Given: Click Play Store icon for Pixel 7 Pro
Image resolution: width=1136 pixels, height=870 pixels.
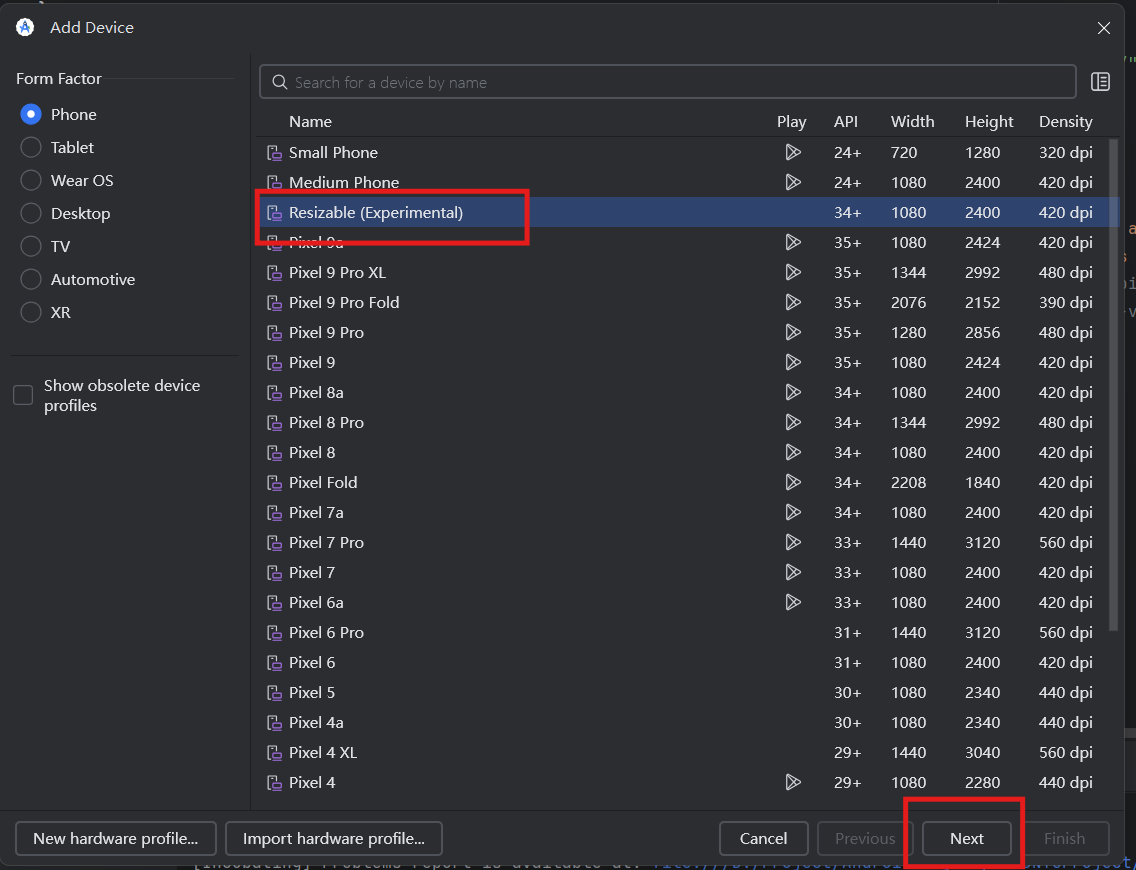Looking at the screenshot, I should (793, 543).
